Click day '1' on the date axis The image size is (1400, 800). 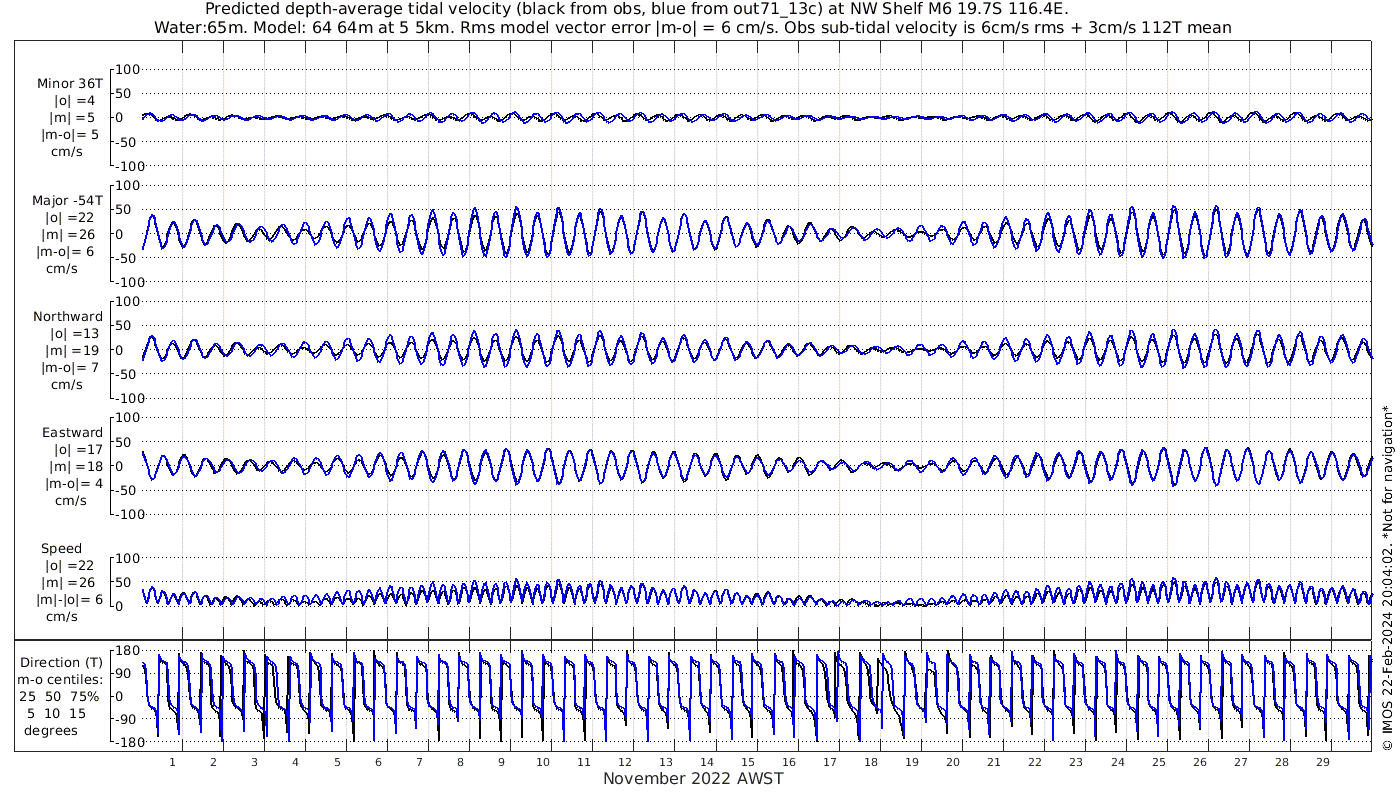172,762
